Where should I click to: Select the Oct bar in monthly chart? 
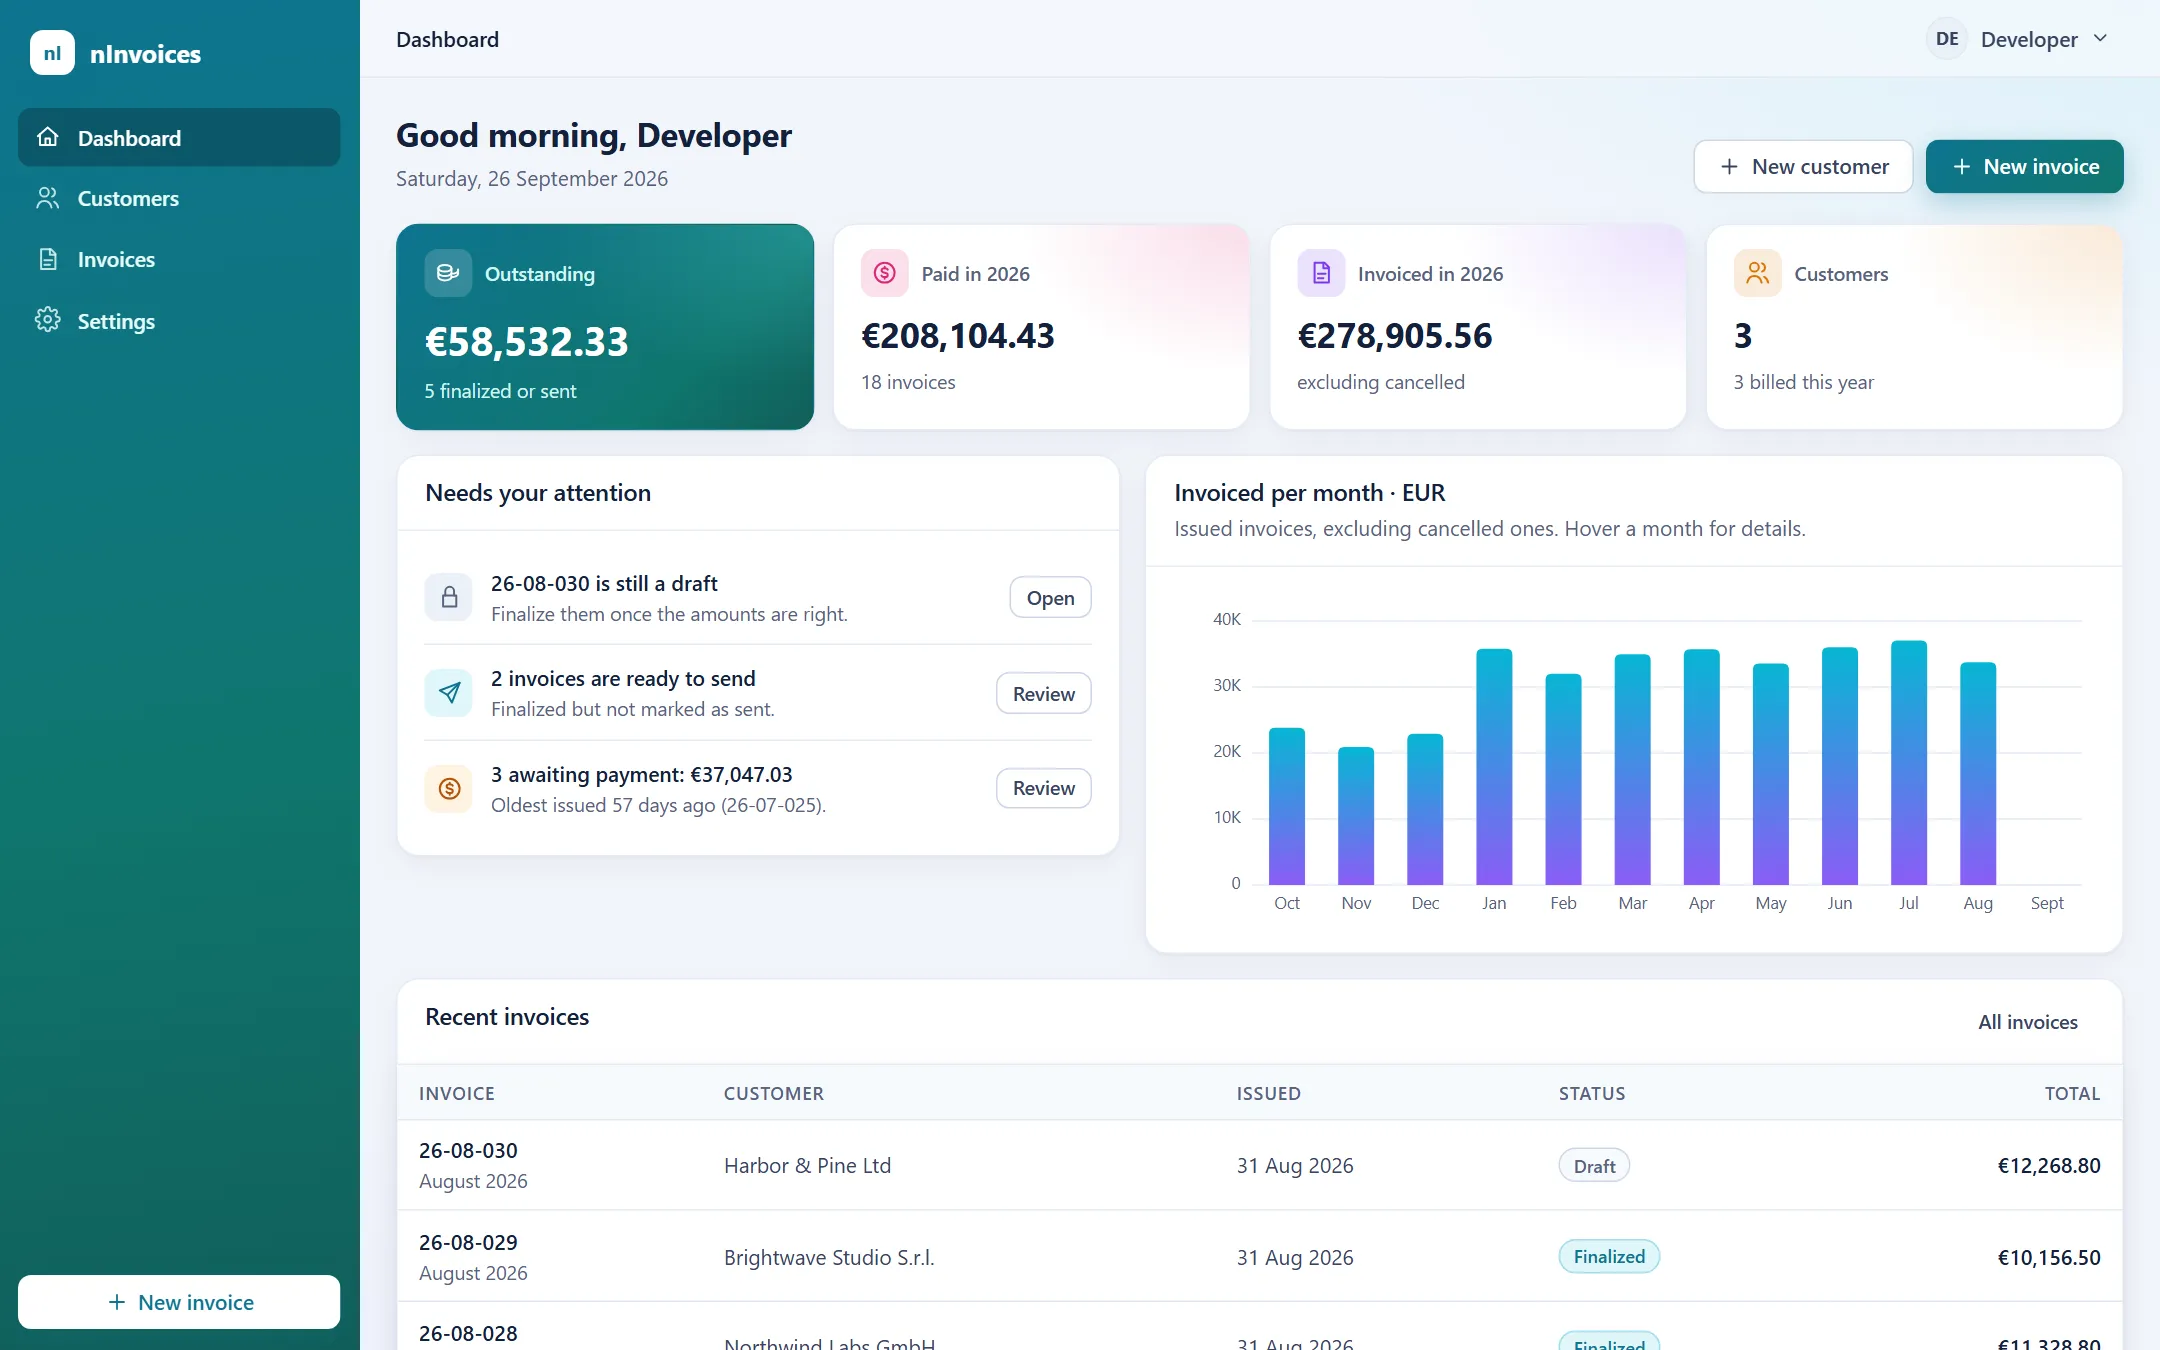1287,806
